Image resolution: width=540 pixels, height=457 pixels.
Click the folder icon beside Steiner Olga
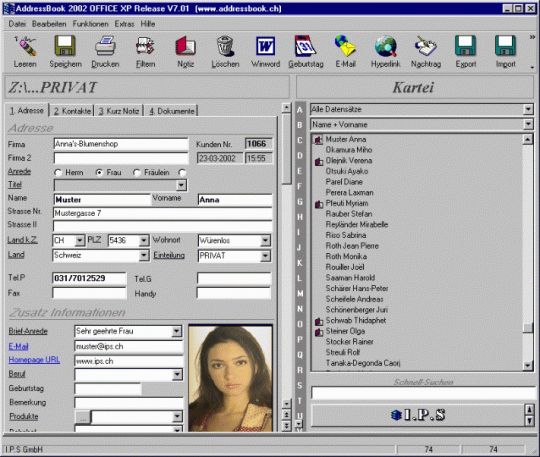[319, 332]
